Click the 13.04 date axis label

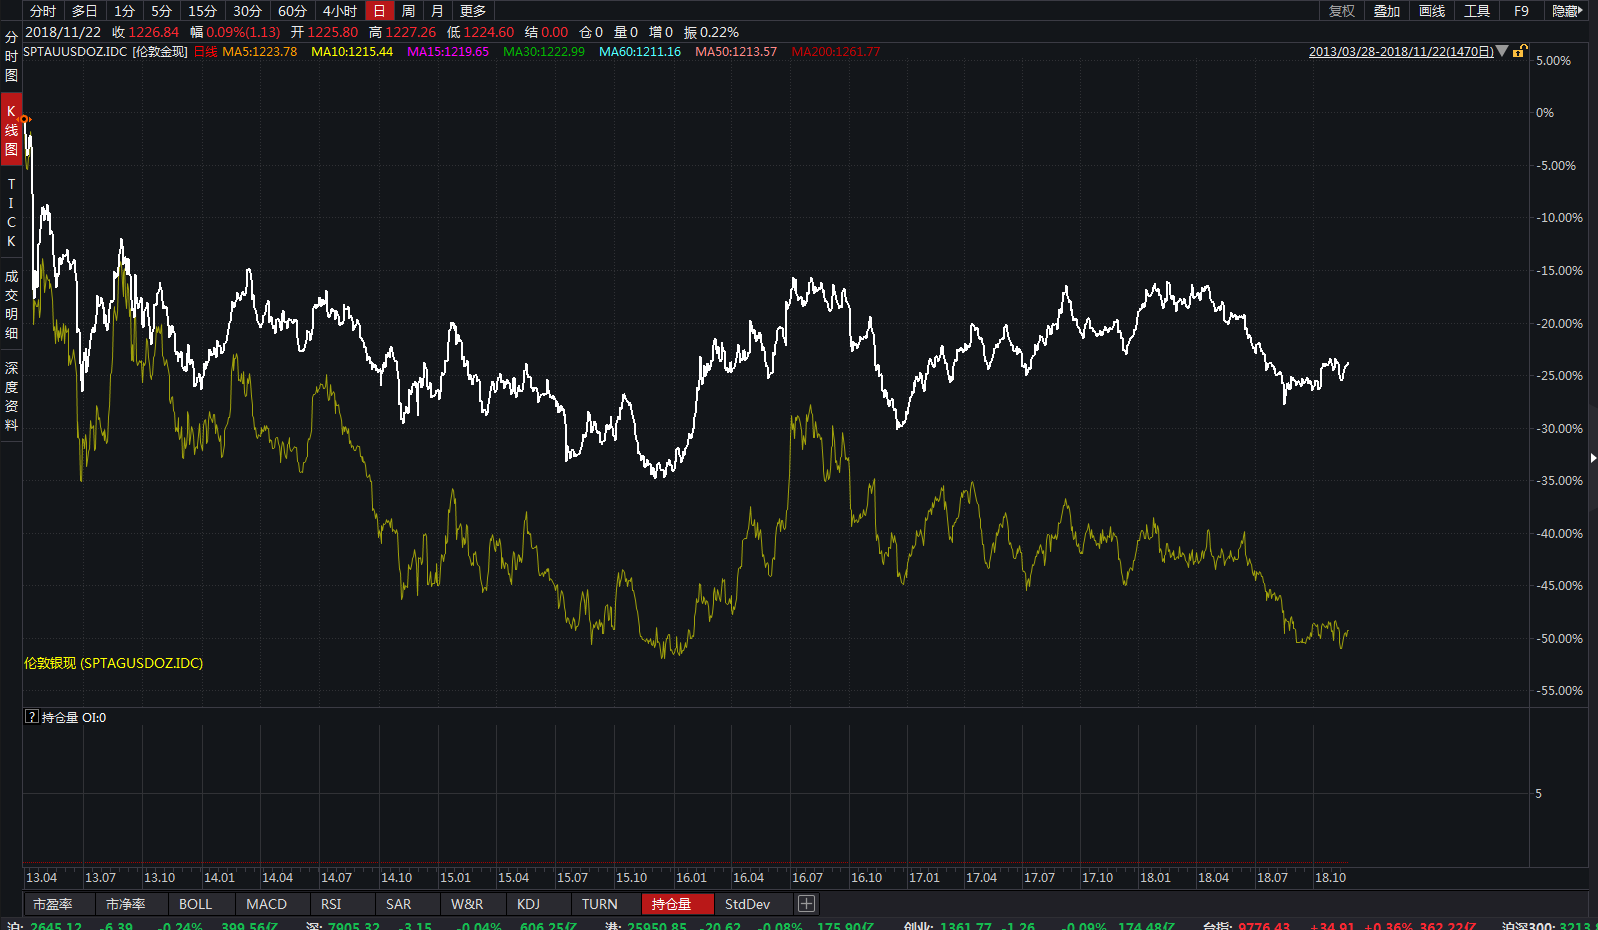coord(41,877)
